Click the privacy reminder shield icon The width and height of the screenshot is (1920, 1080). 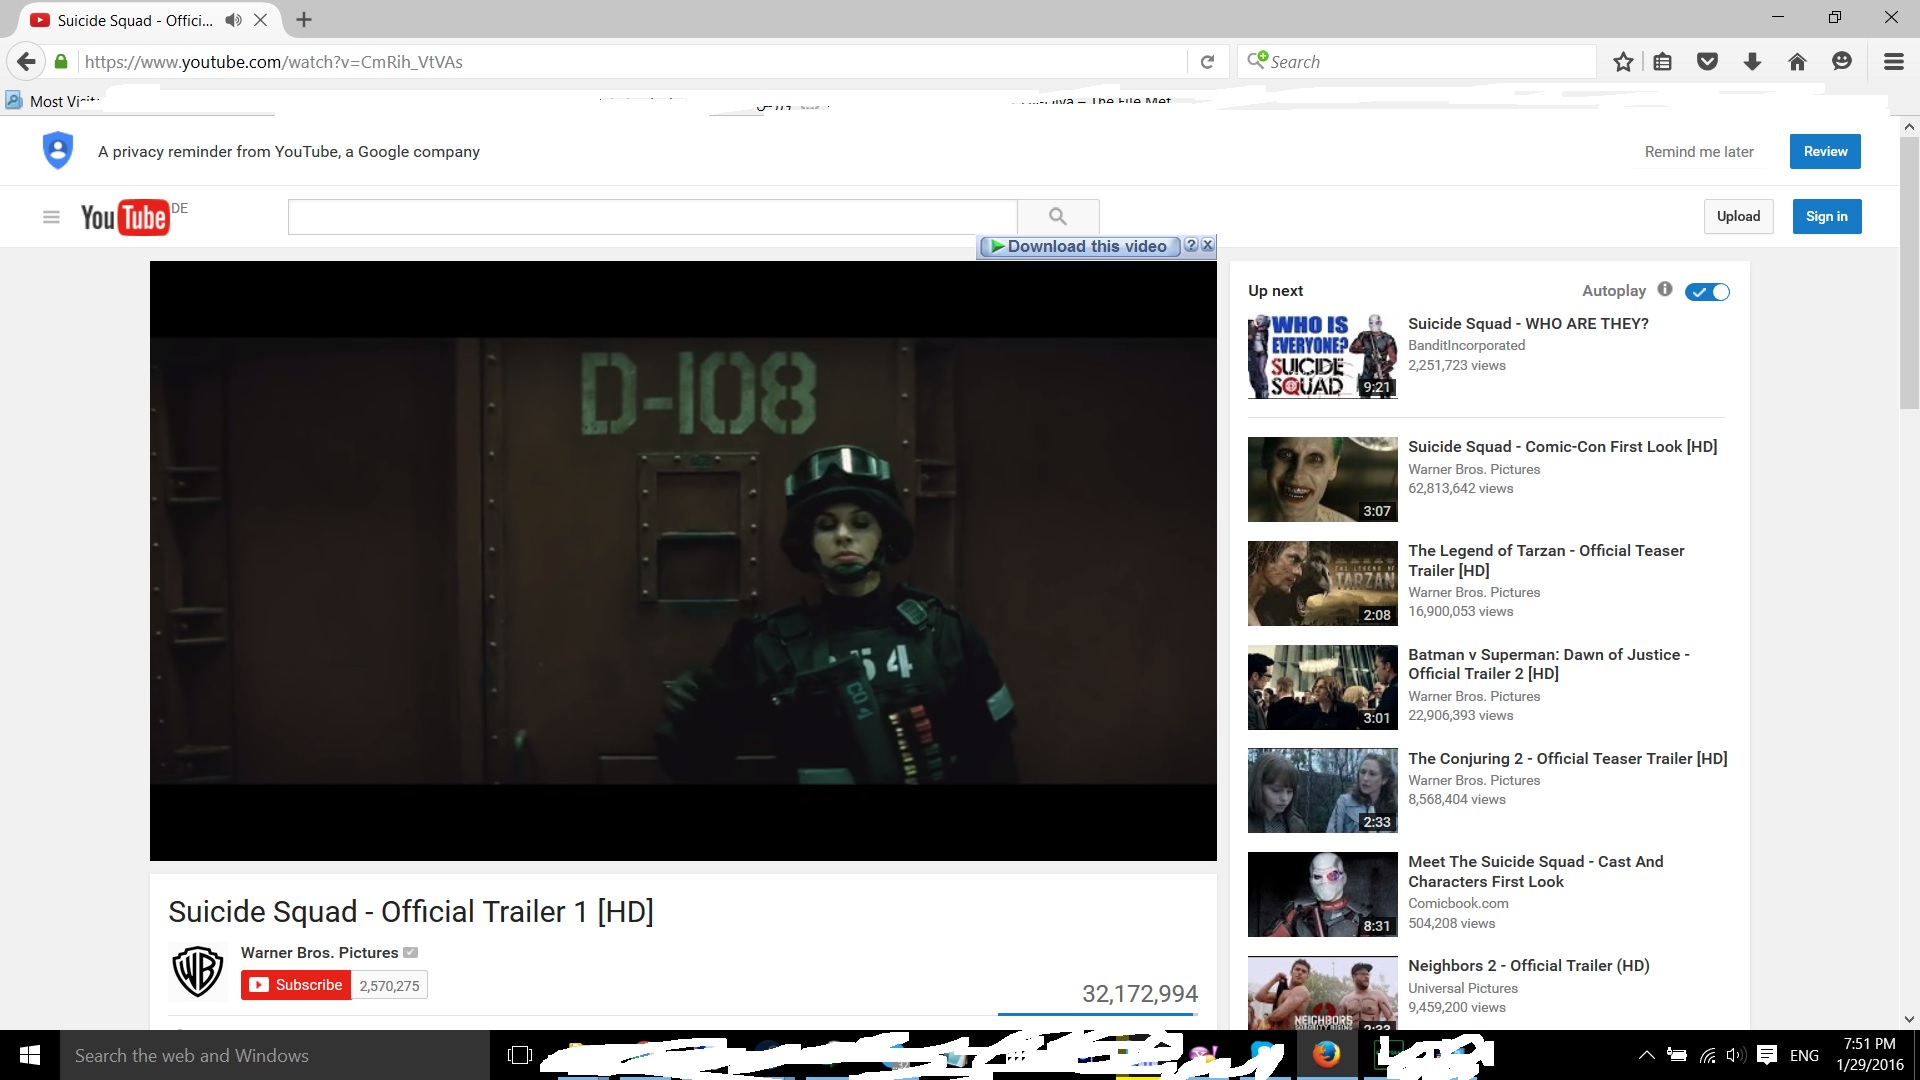click(x=58, y=150)
